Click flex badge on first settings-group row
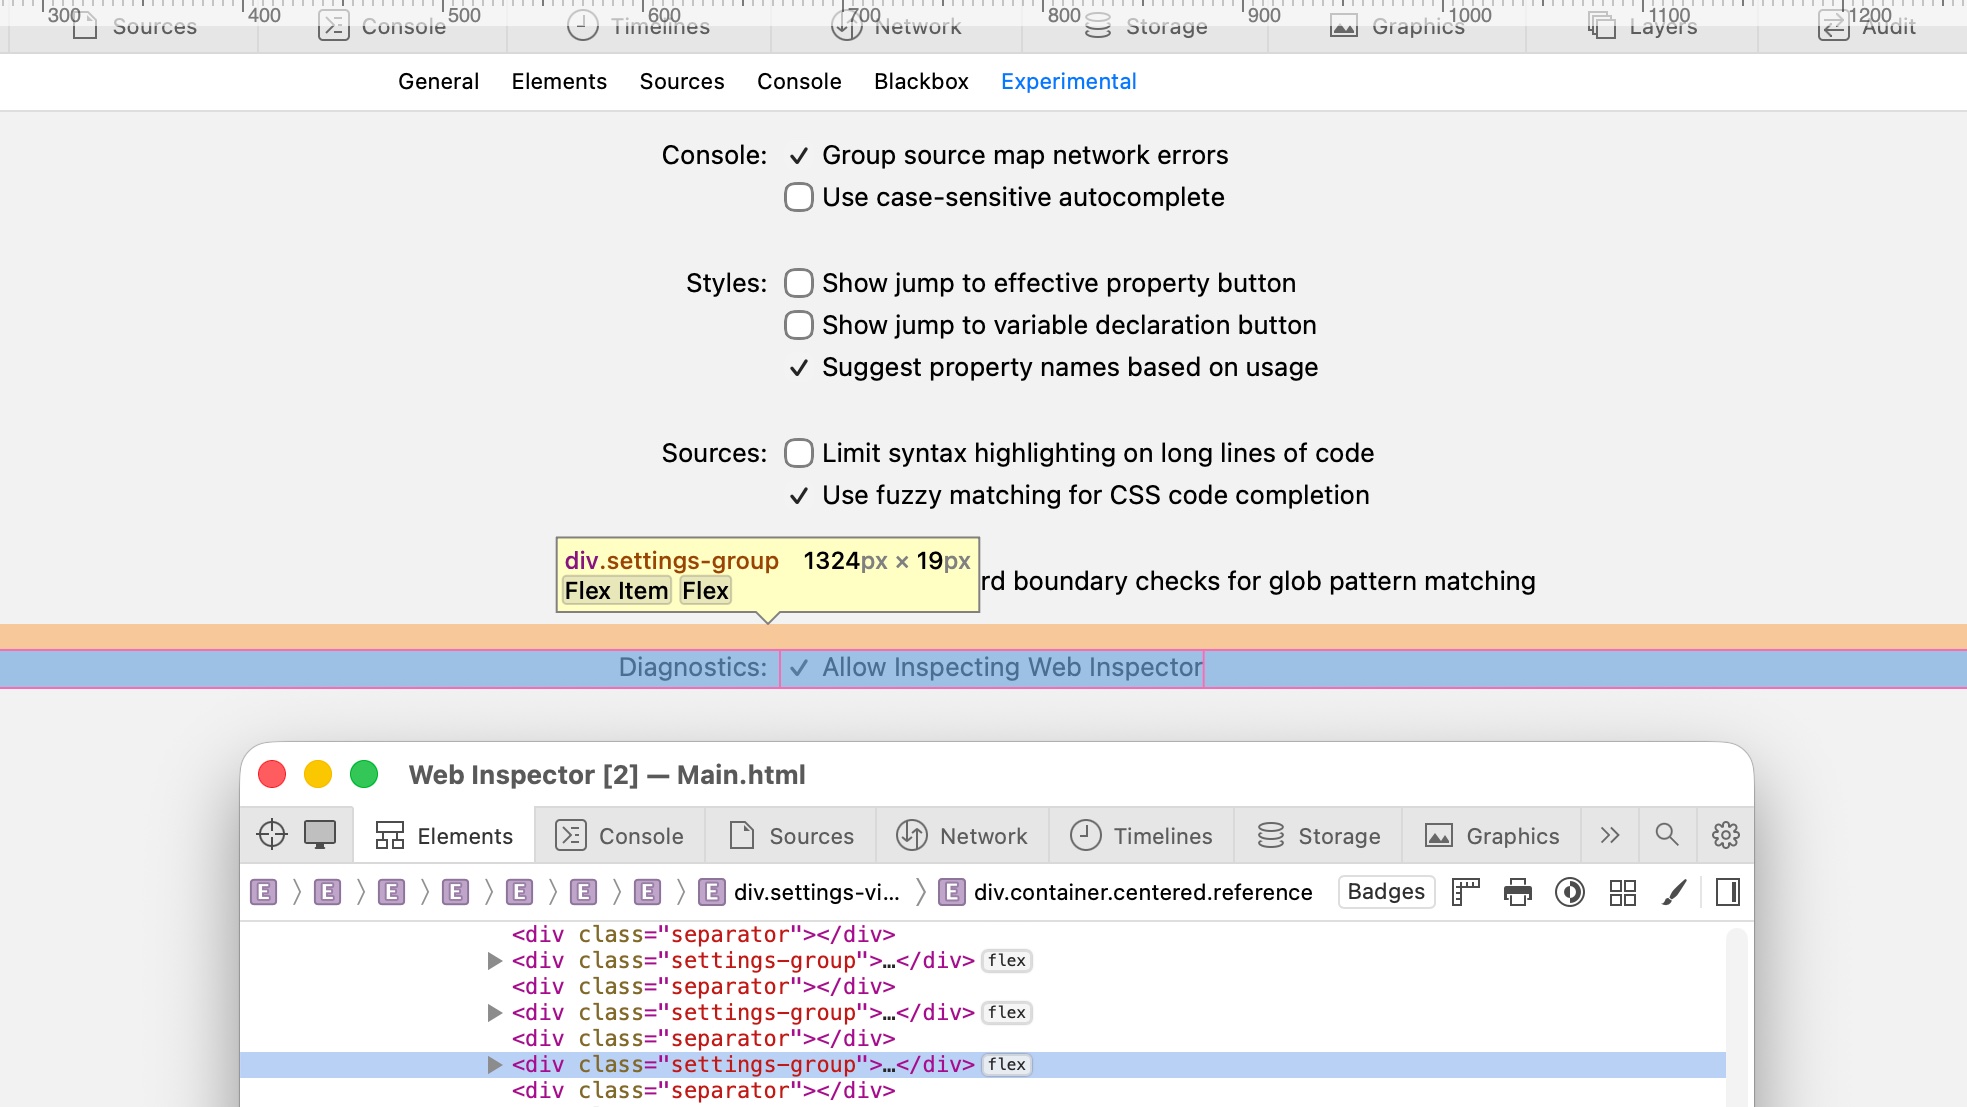The width and height of the screenshot is (1967, 1107). tap(1007, 960)
